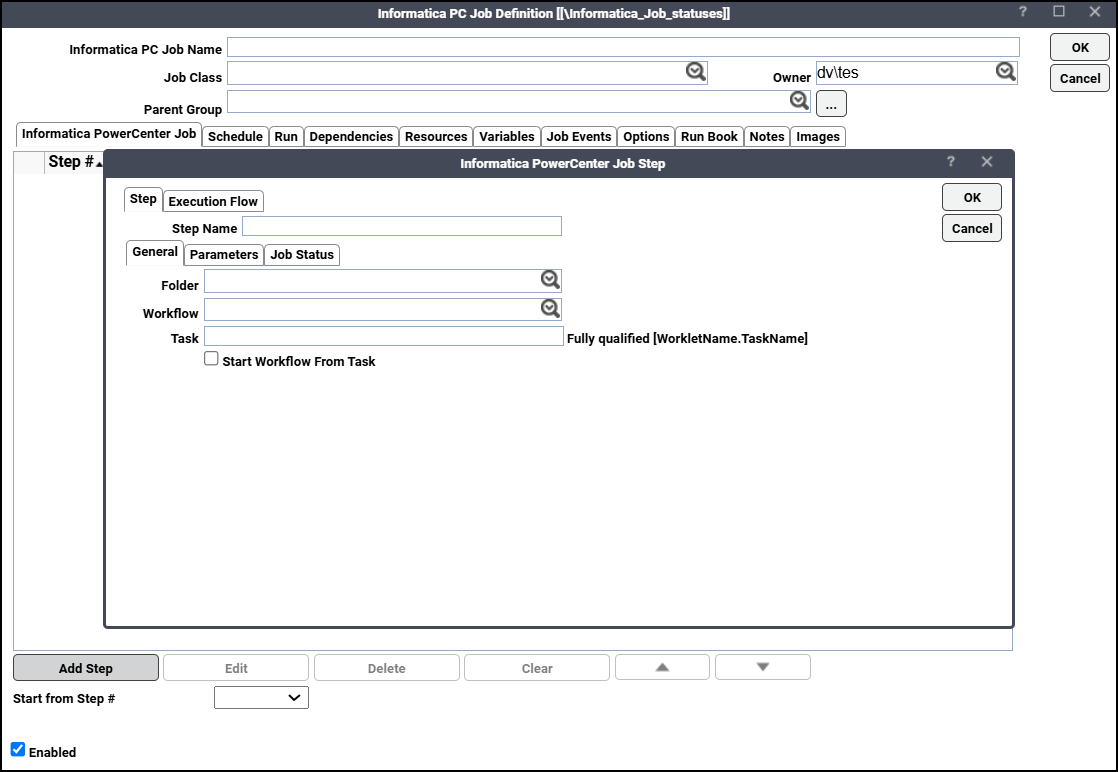Click the Clear button
1118x772 pixels.
(537, 668)
